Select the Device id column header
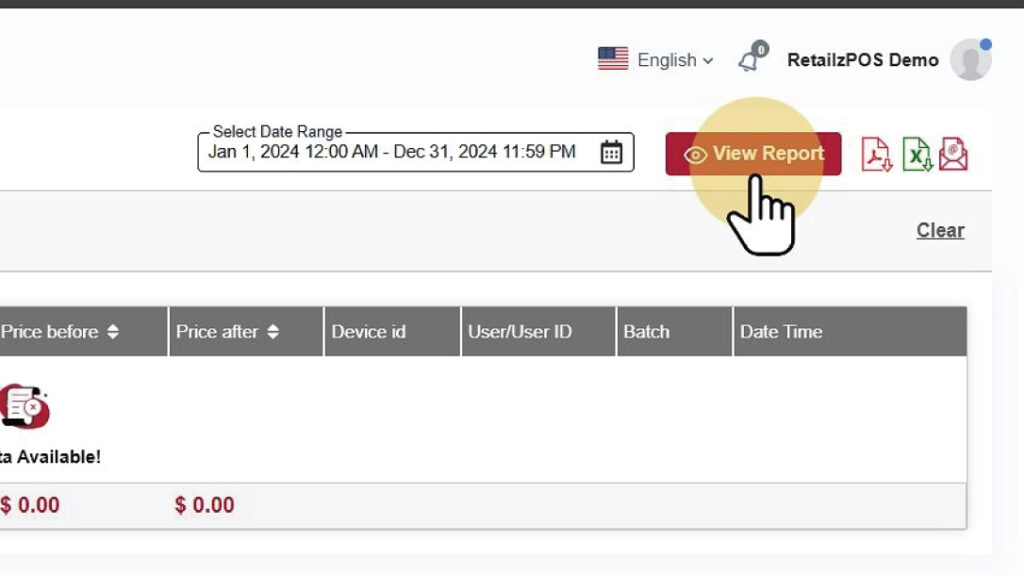Viewport: 1024px width, 575px height. pos(368,332)
